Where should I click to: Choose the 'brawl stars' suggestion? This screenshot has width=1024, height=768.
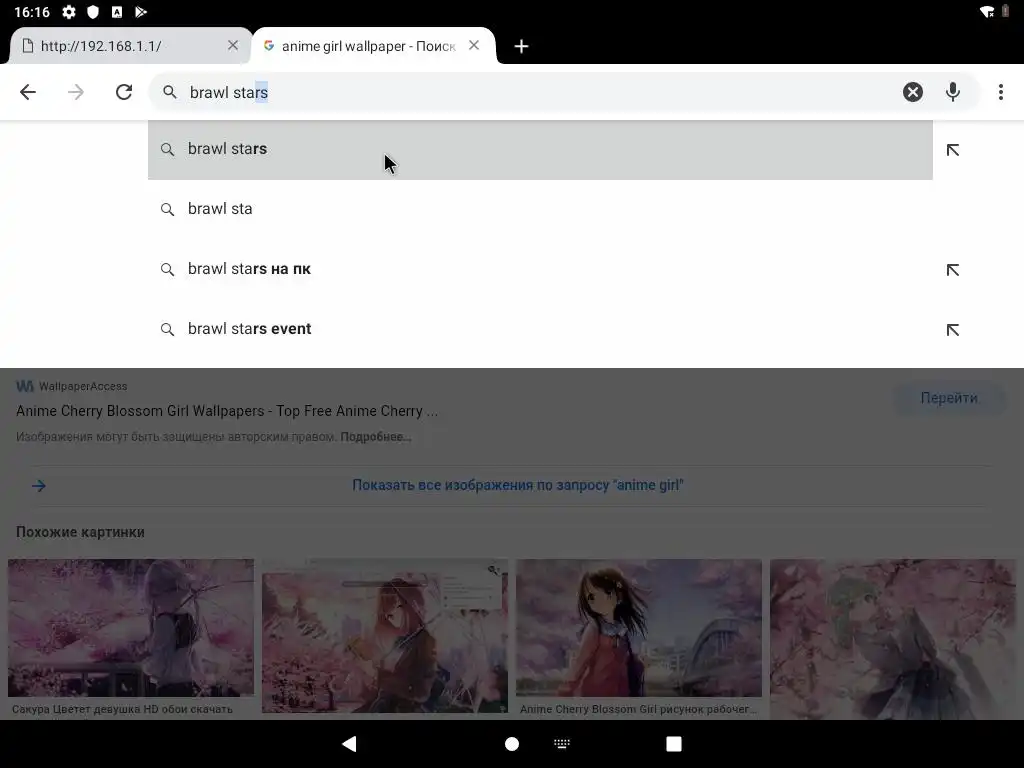click(540, 150)
